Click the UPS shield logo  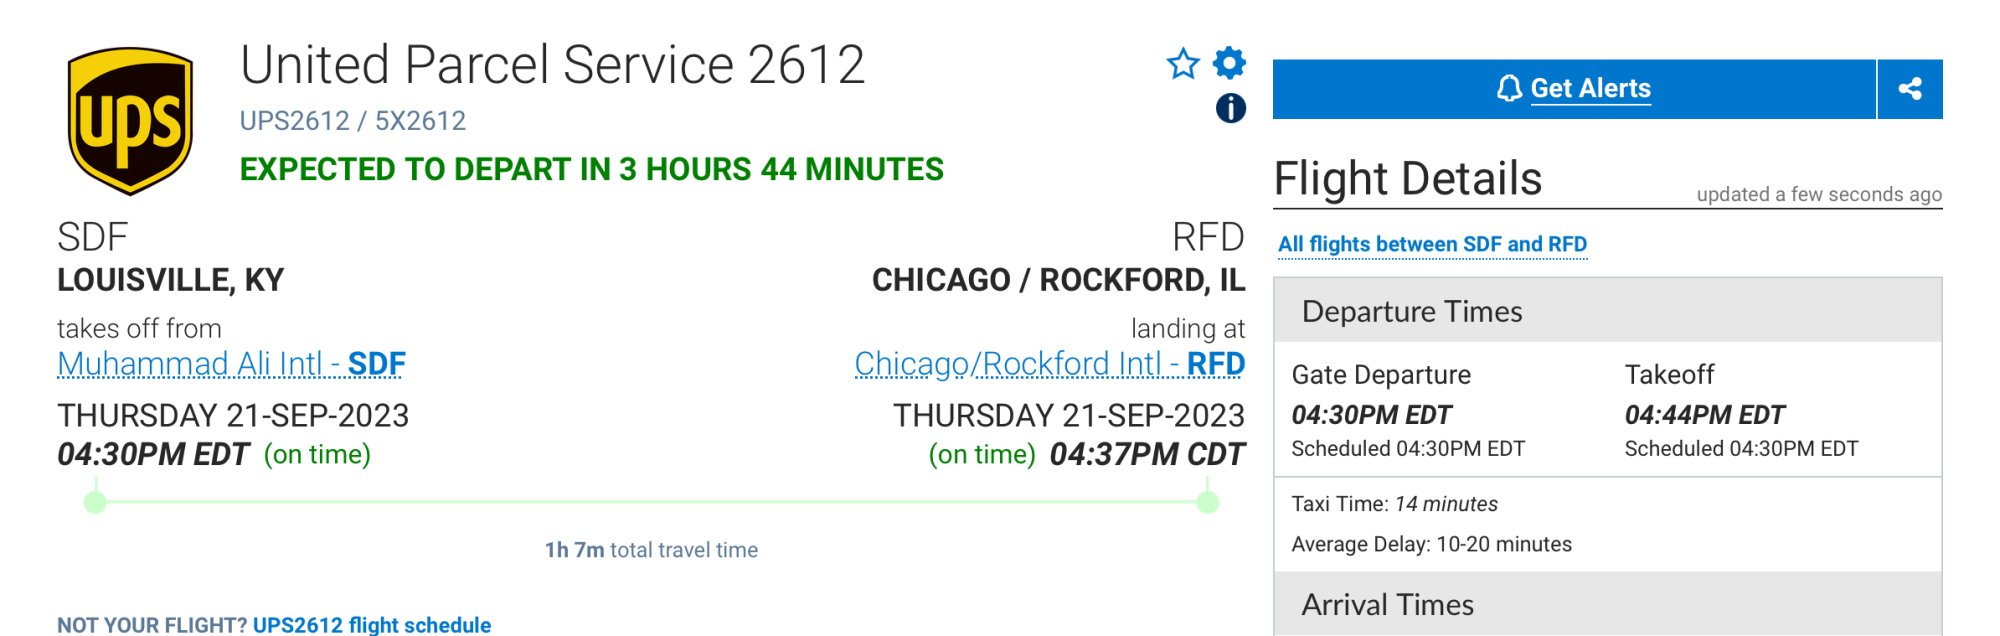(130, 120)
